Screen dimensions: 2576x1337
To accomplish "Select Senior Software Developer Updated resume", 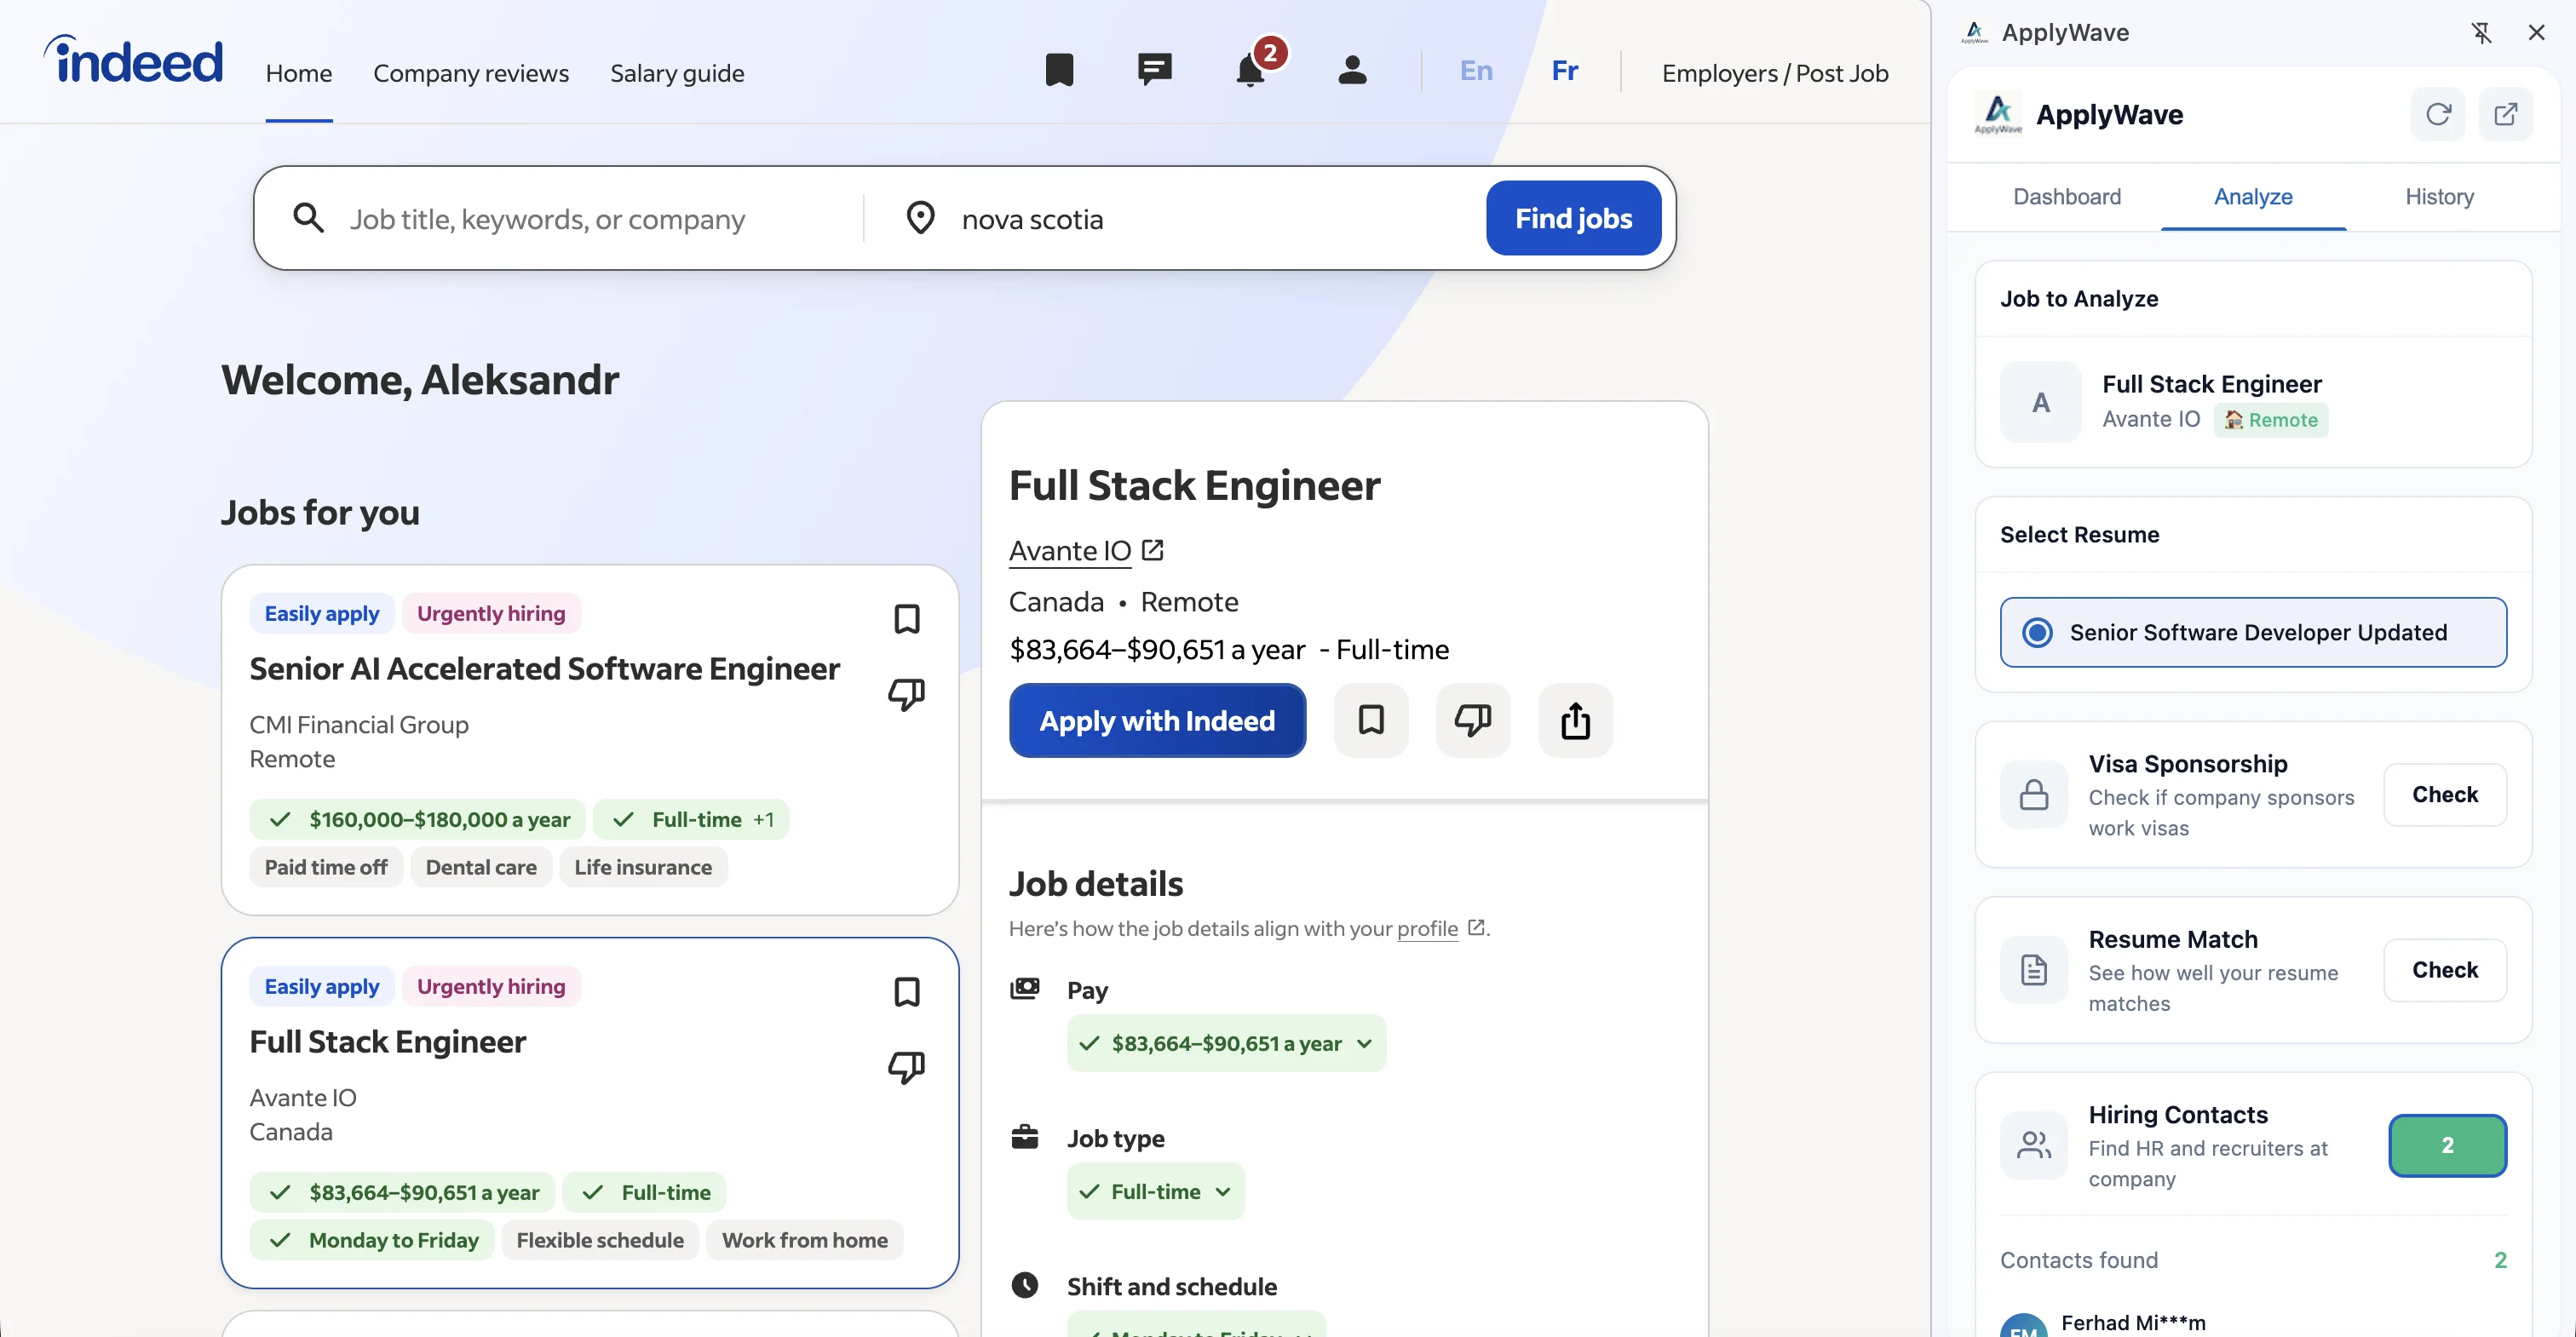I will [x=2253, y=632].
